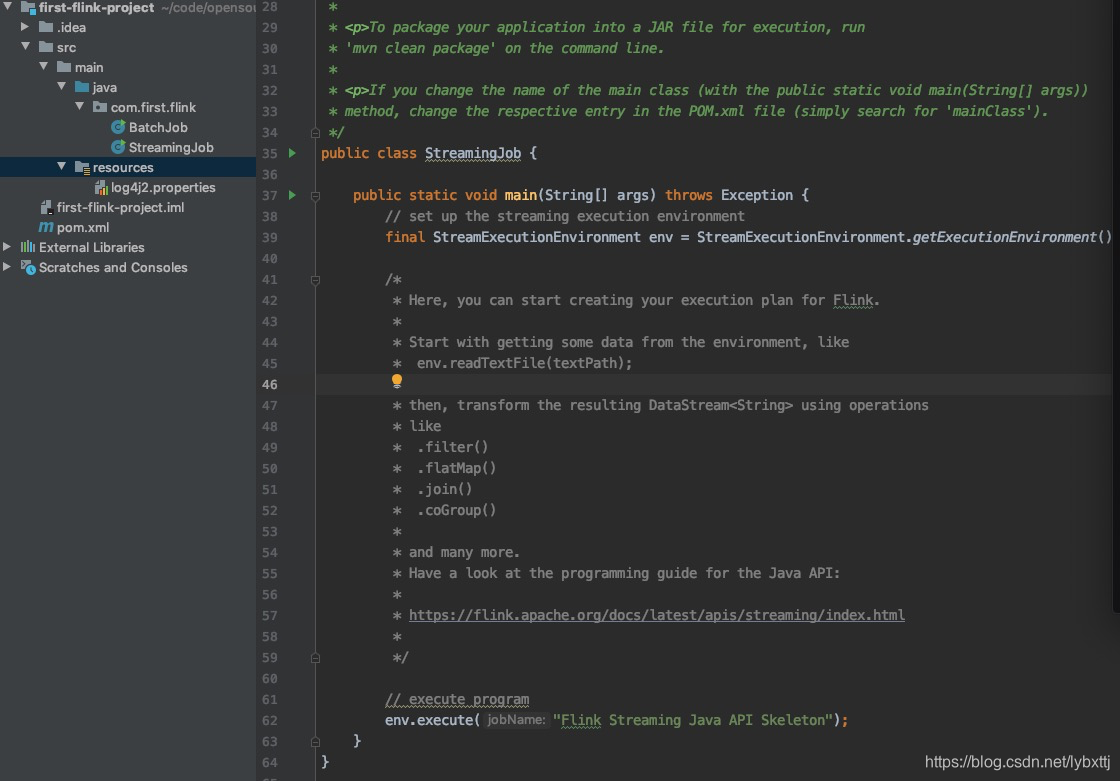Image resolution: width=1120 pixels, height=781 pixels.
Task: Click the StreamingJob class icon
Action: (118, 147)
